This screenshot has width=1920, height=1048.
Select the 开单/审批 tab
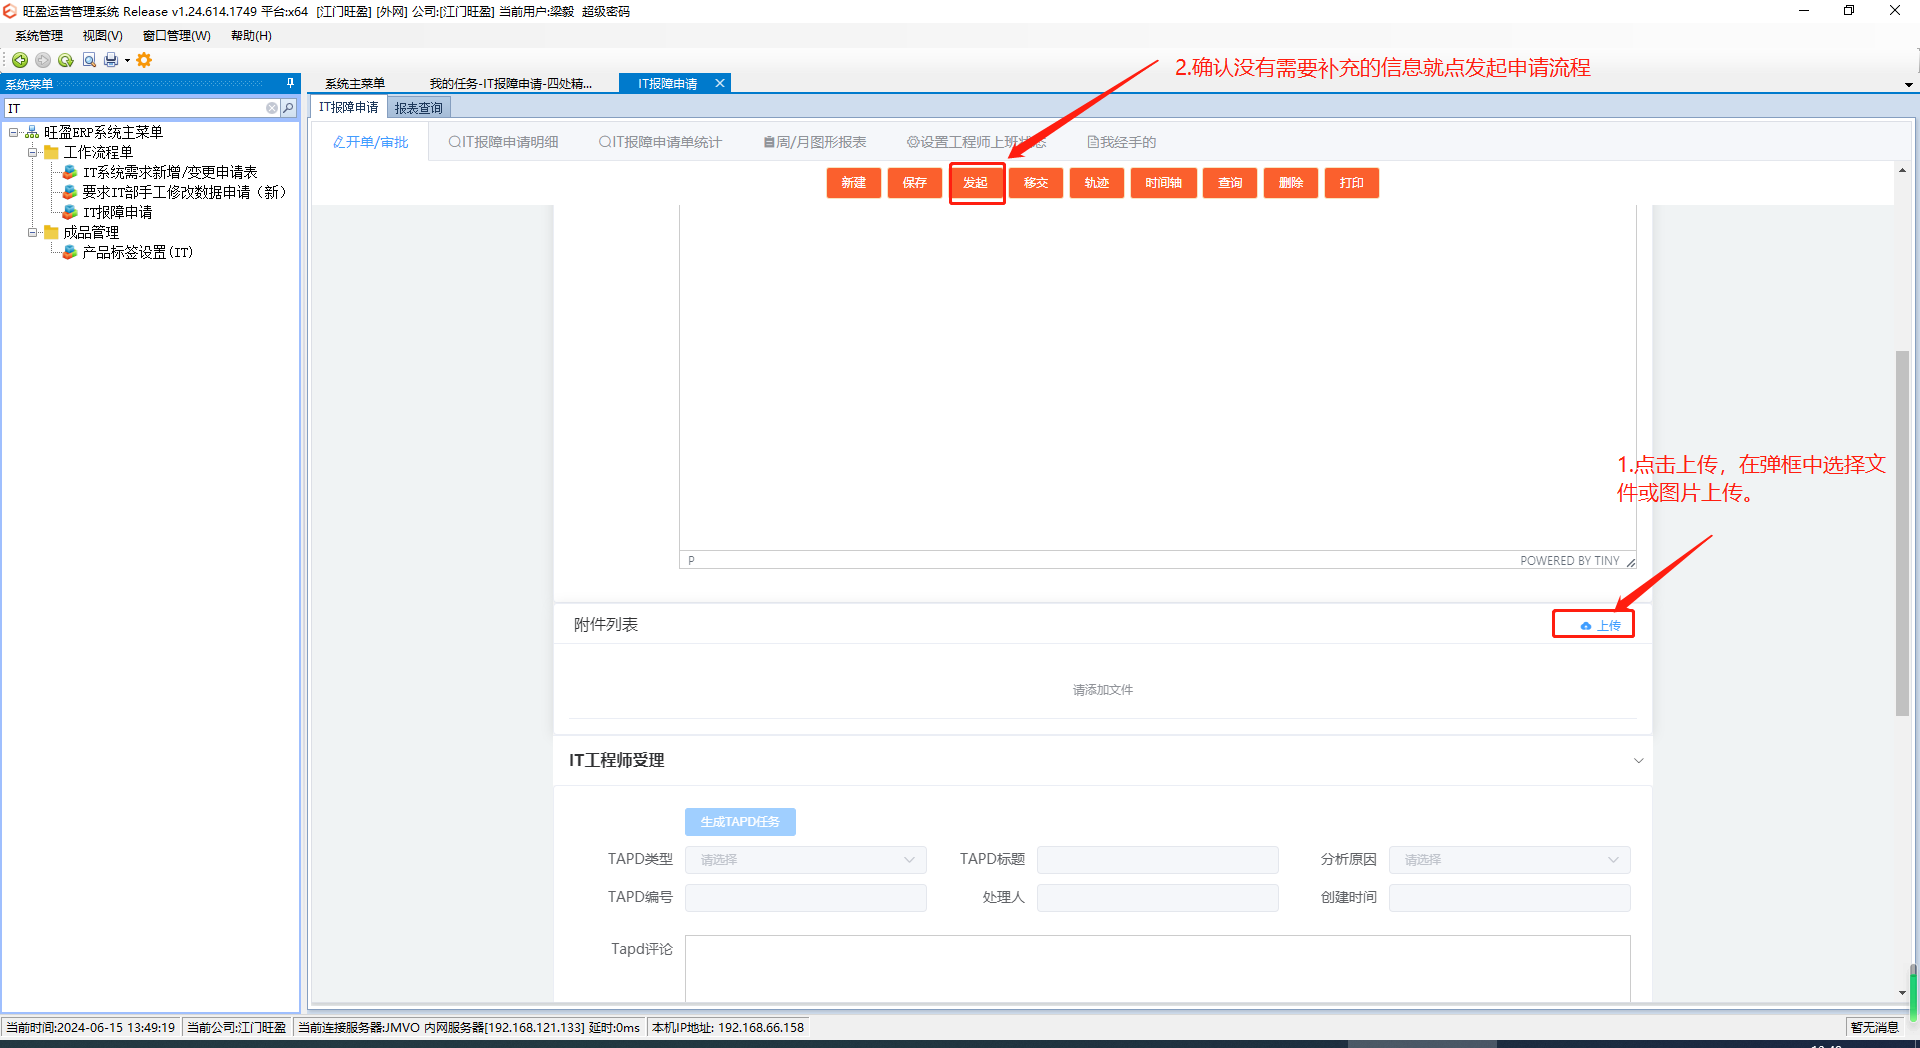pyautogui.click(x=370, y=142)
